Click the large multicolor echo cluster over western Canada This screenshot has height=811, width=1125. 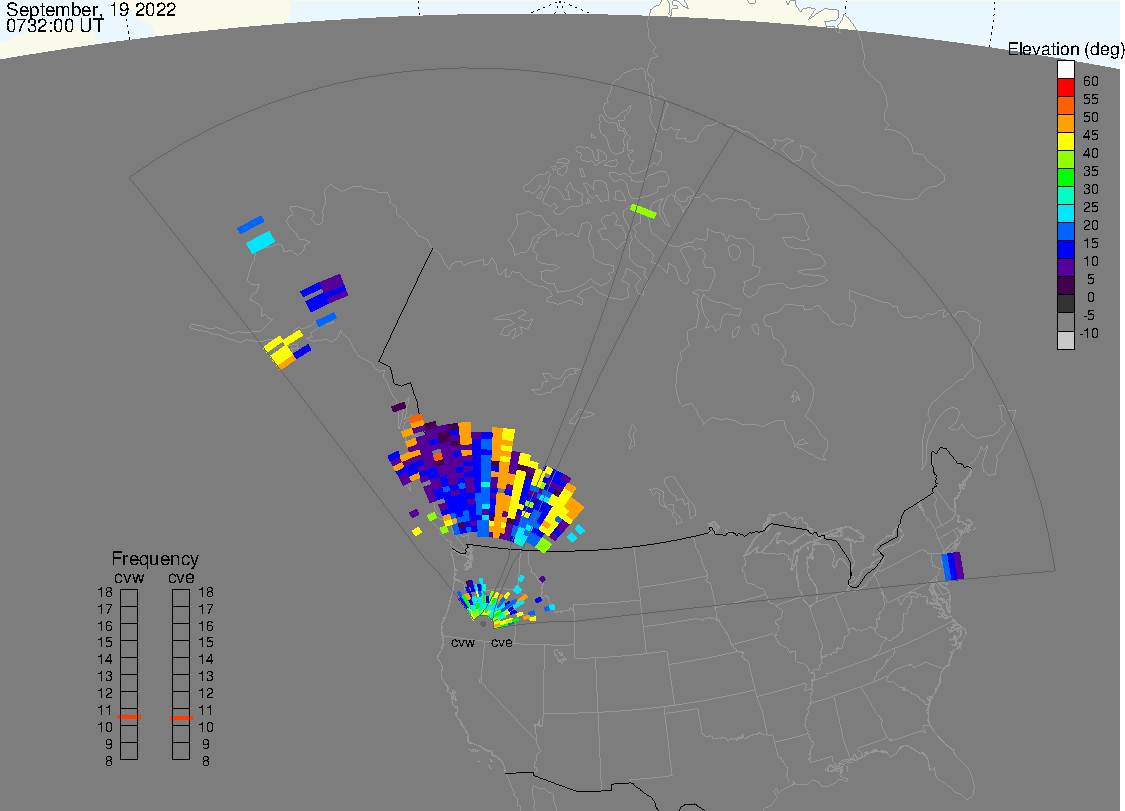pos(488,481)
